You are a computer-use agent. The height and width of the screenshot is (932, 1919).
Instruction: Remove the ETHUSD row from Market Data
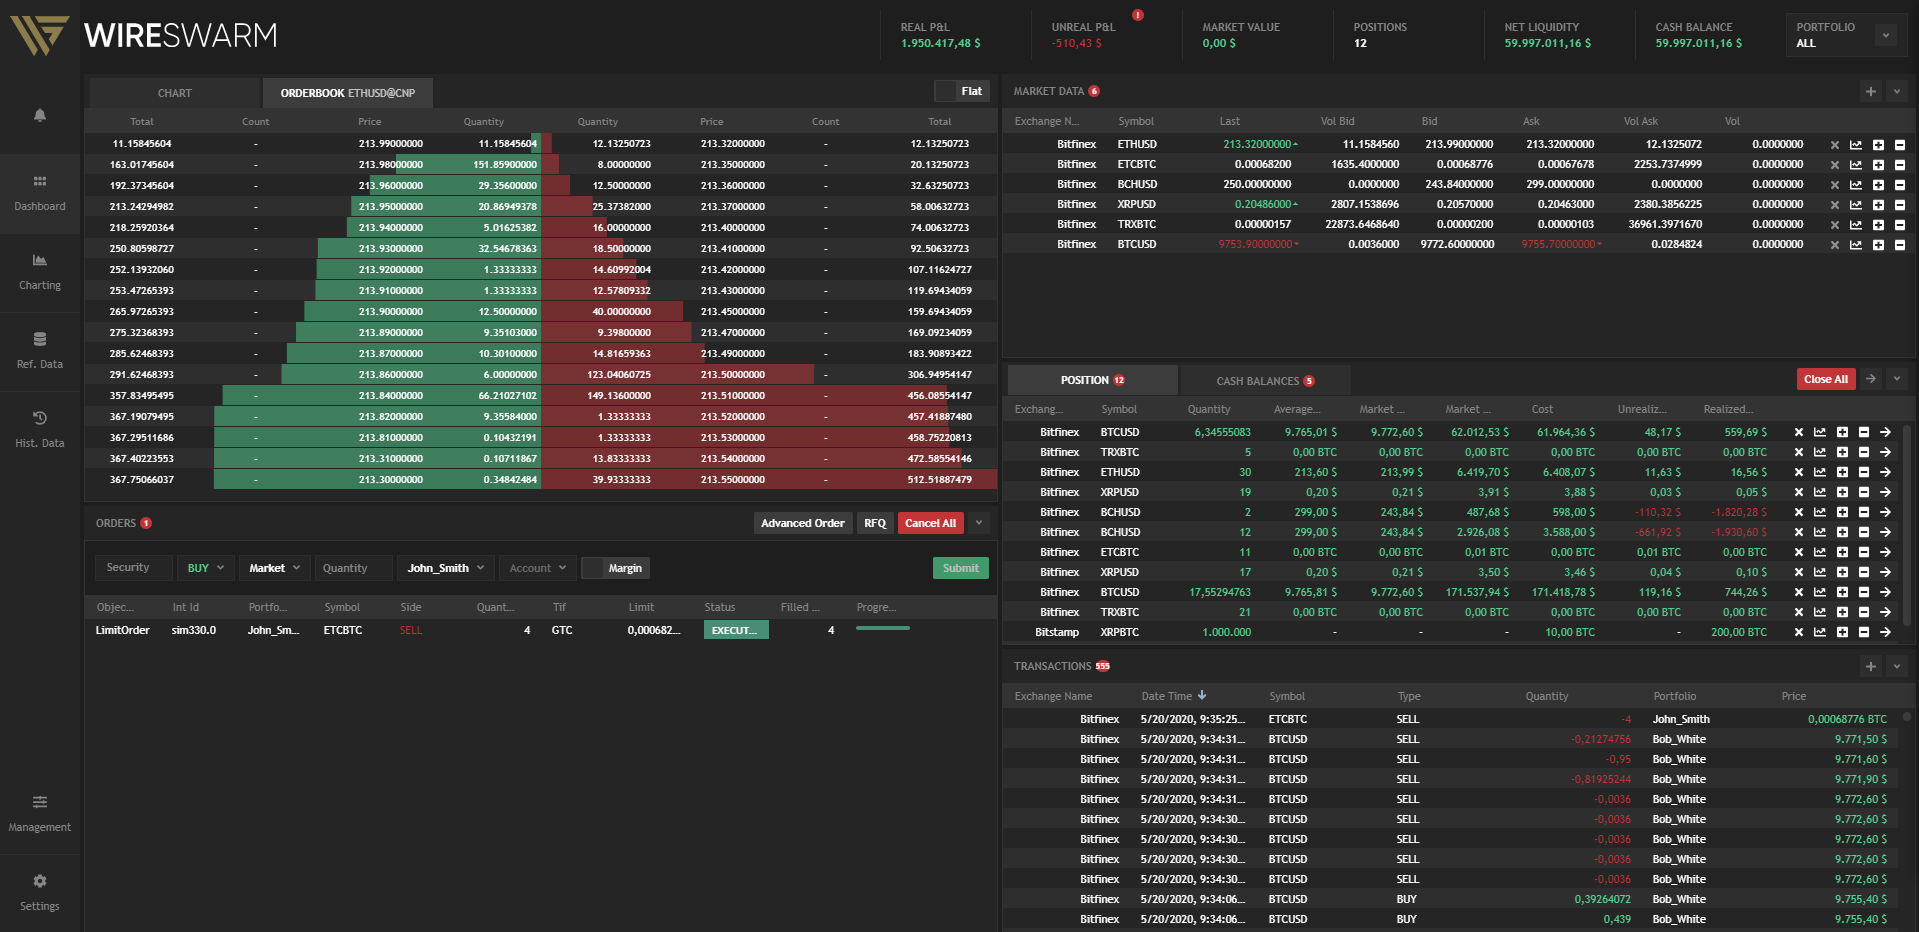1834,145
